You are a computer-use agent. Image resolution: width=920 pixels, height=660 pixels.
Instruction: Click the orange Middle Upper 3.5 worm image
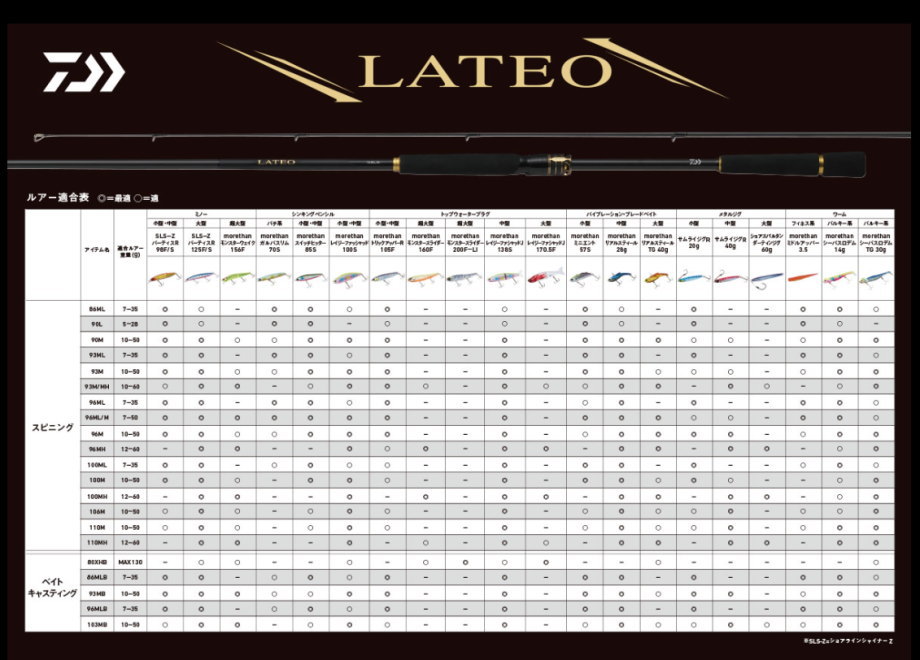pos(803,277)
